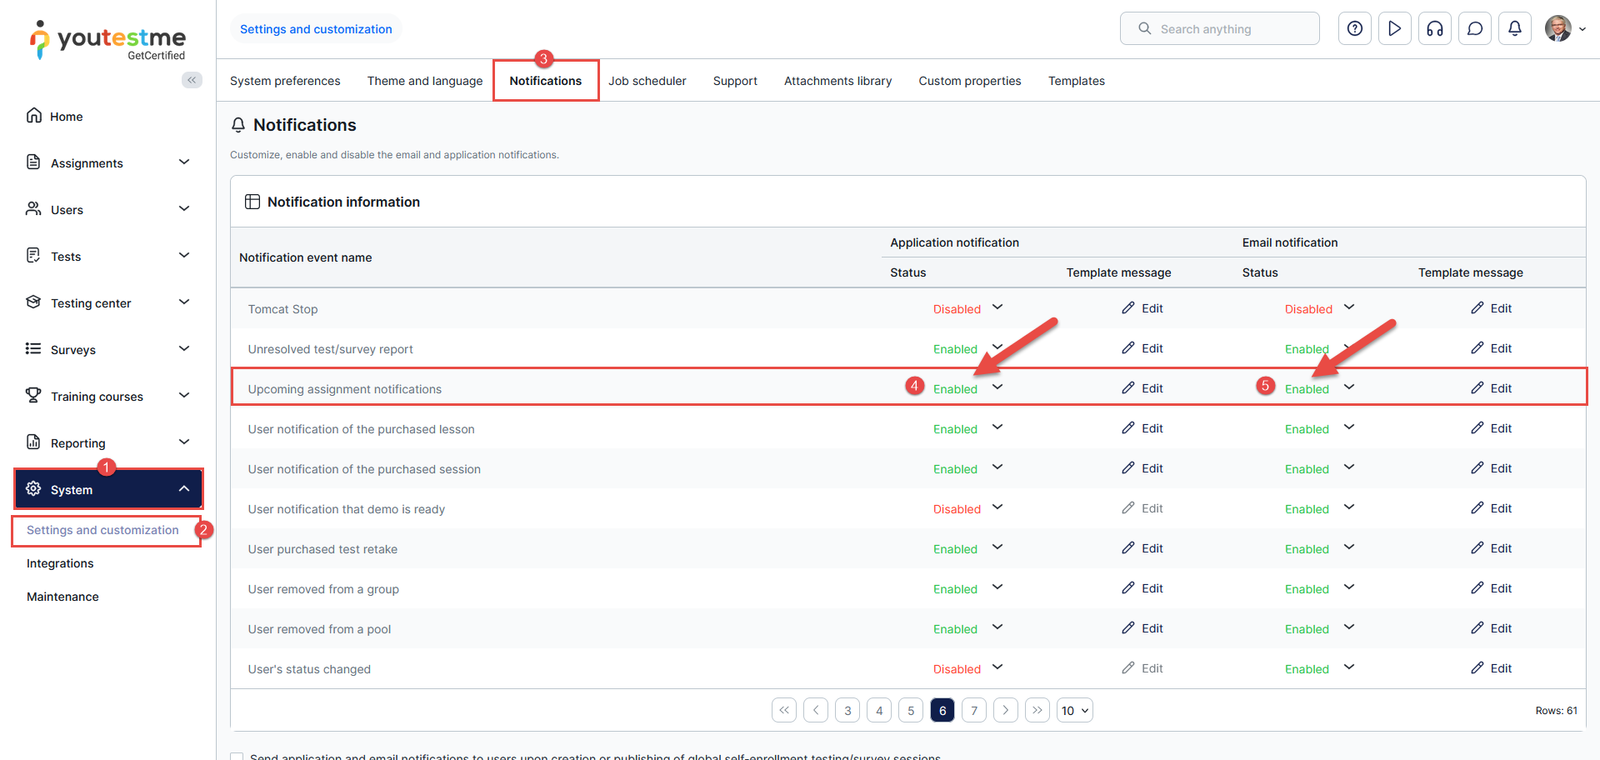Switch to the Job scheduler tab
The image size is (1600, 760).
click(647, 81)
